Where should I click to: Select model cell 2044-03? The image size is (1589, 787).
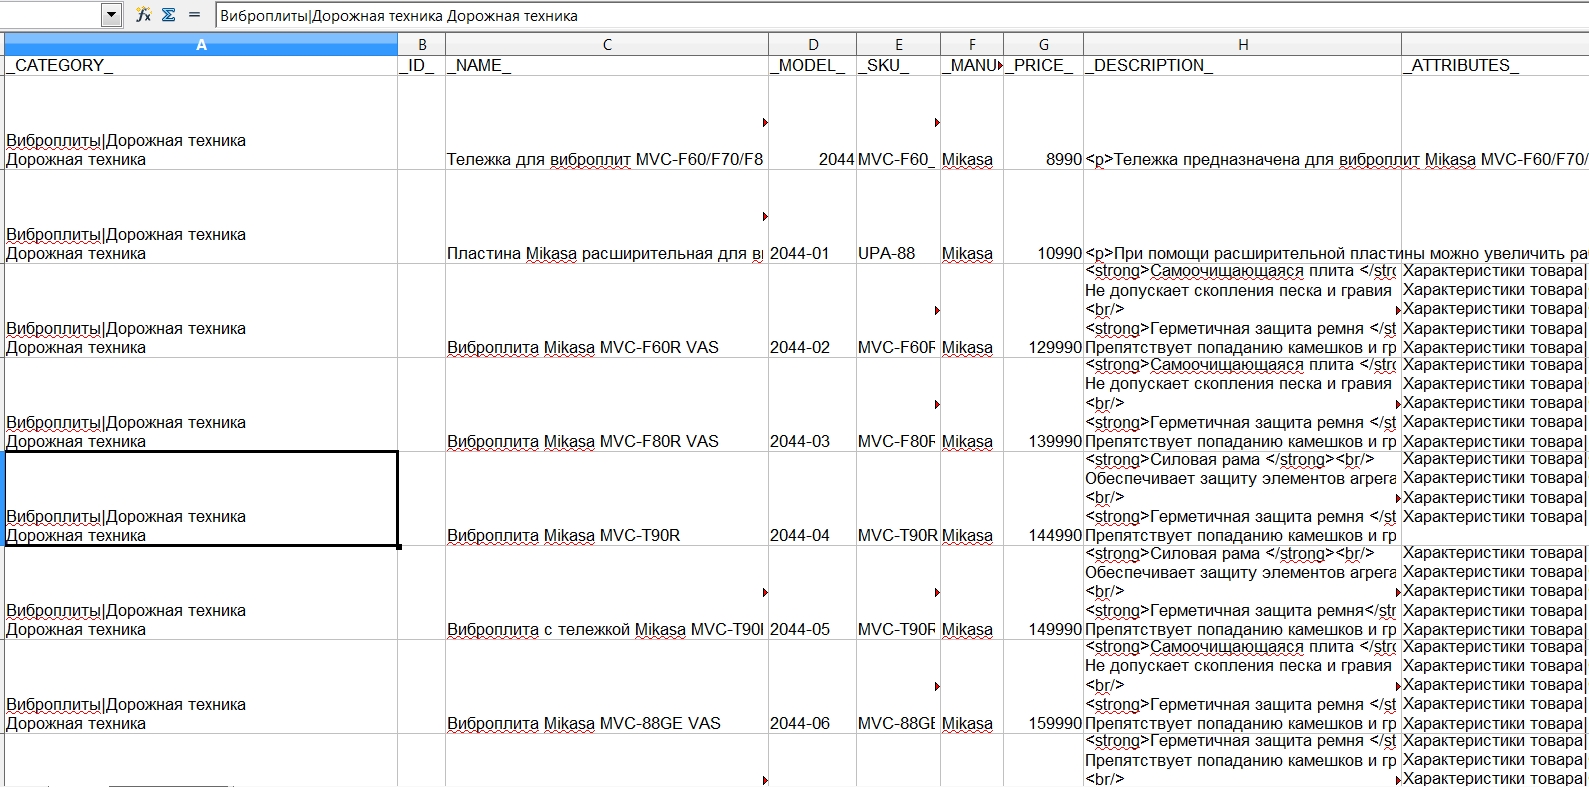pyautogui.click(x=813, y=404)
